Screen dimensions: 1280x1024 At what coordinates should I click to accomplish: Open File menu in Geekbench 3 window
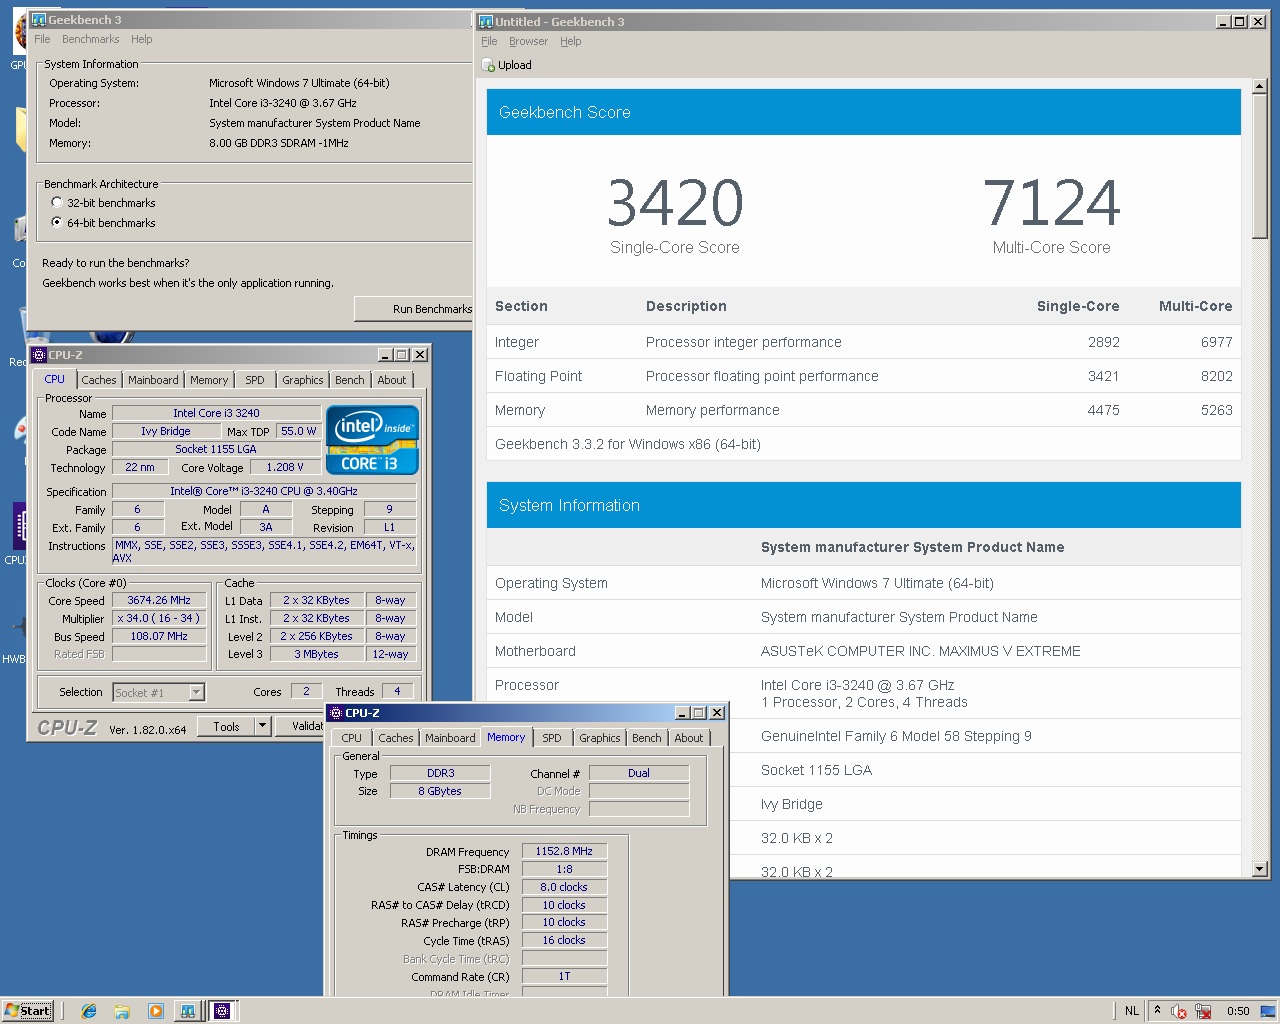(42, 39)
